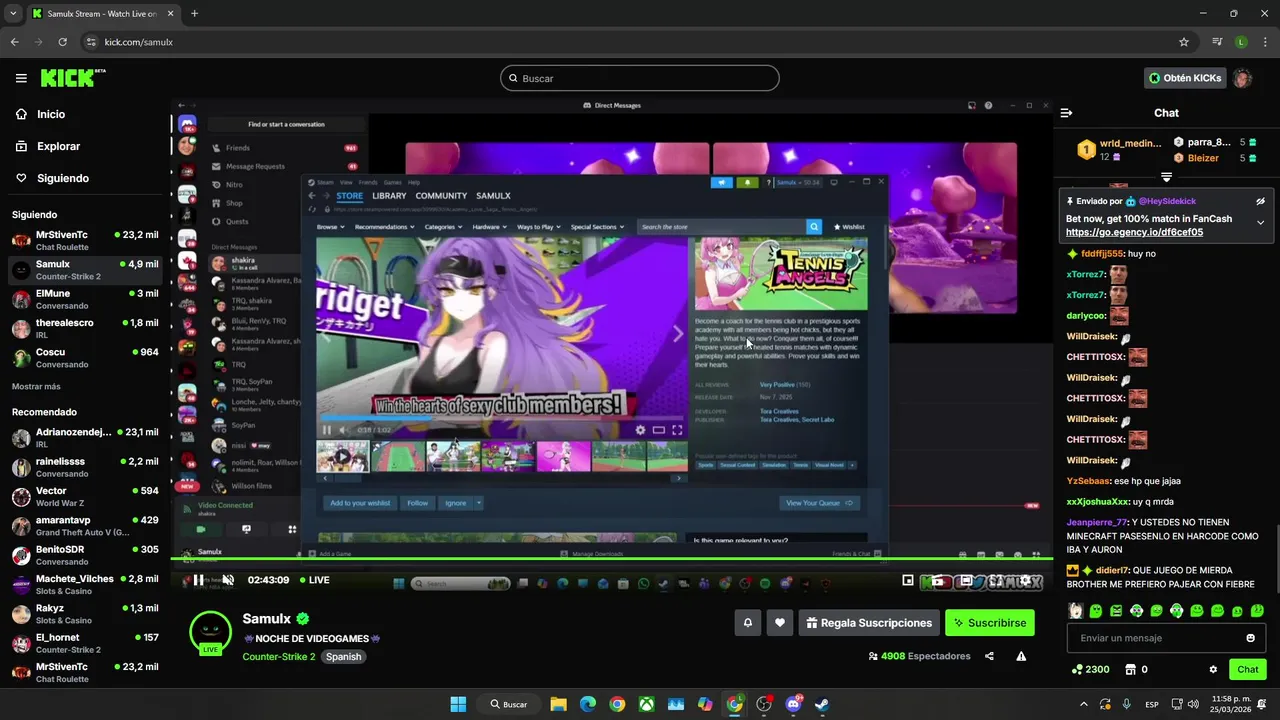The width and height of the screenshot is (1280, 720).
Task: Open the Kicks points balance 2300
Action: click(1090, 669)
